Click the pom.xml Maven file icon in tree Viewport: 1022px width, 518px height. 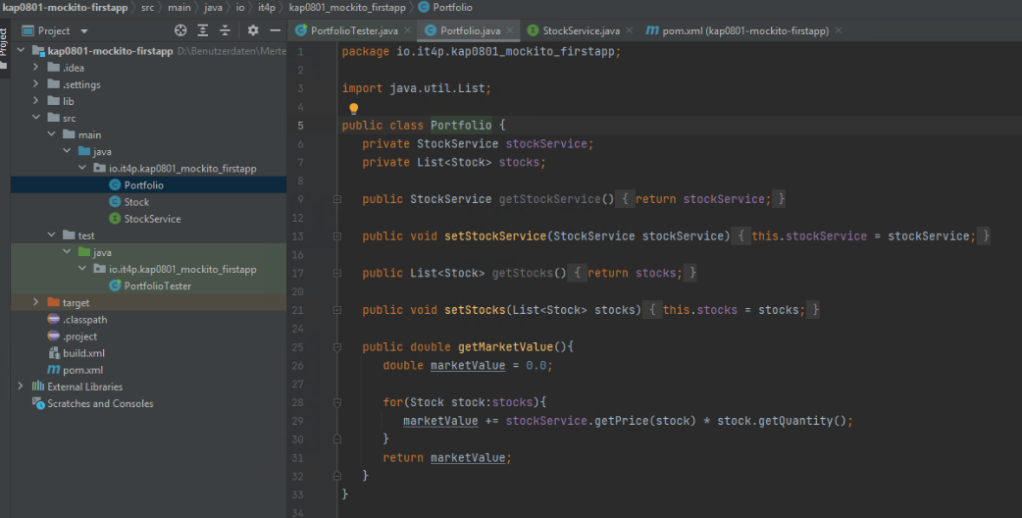tap(54, 370)
